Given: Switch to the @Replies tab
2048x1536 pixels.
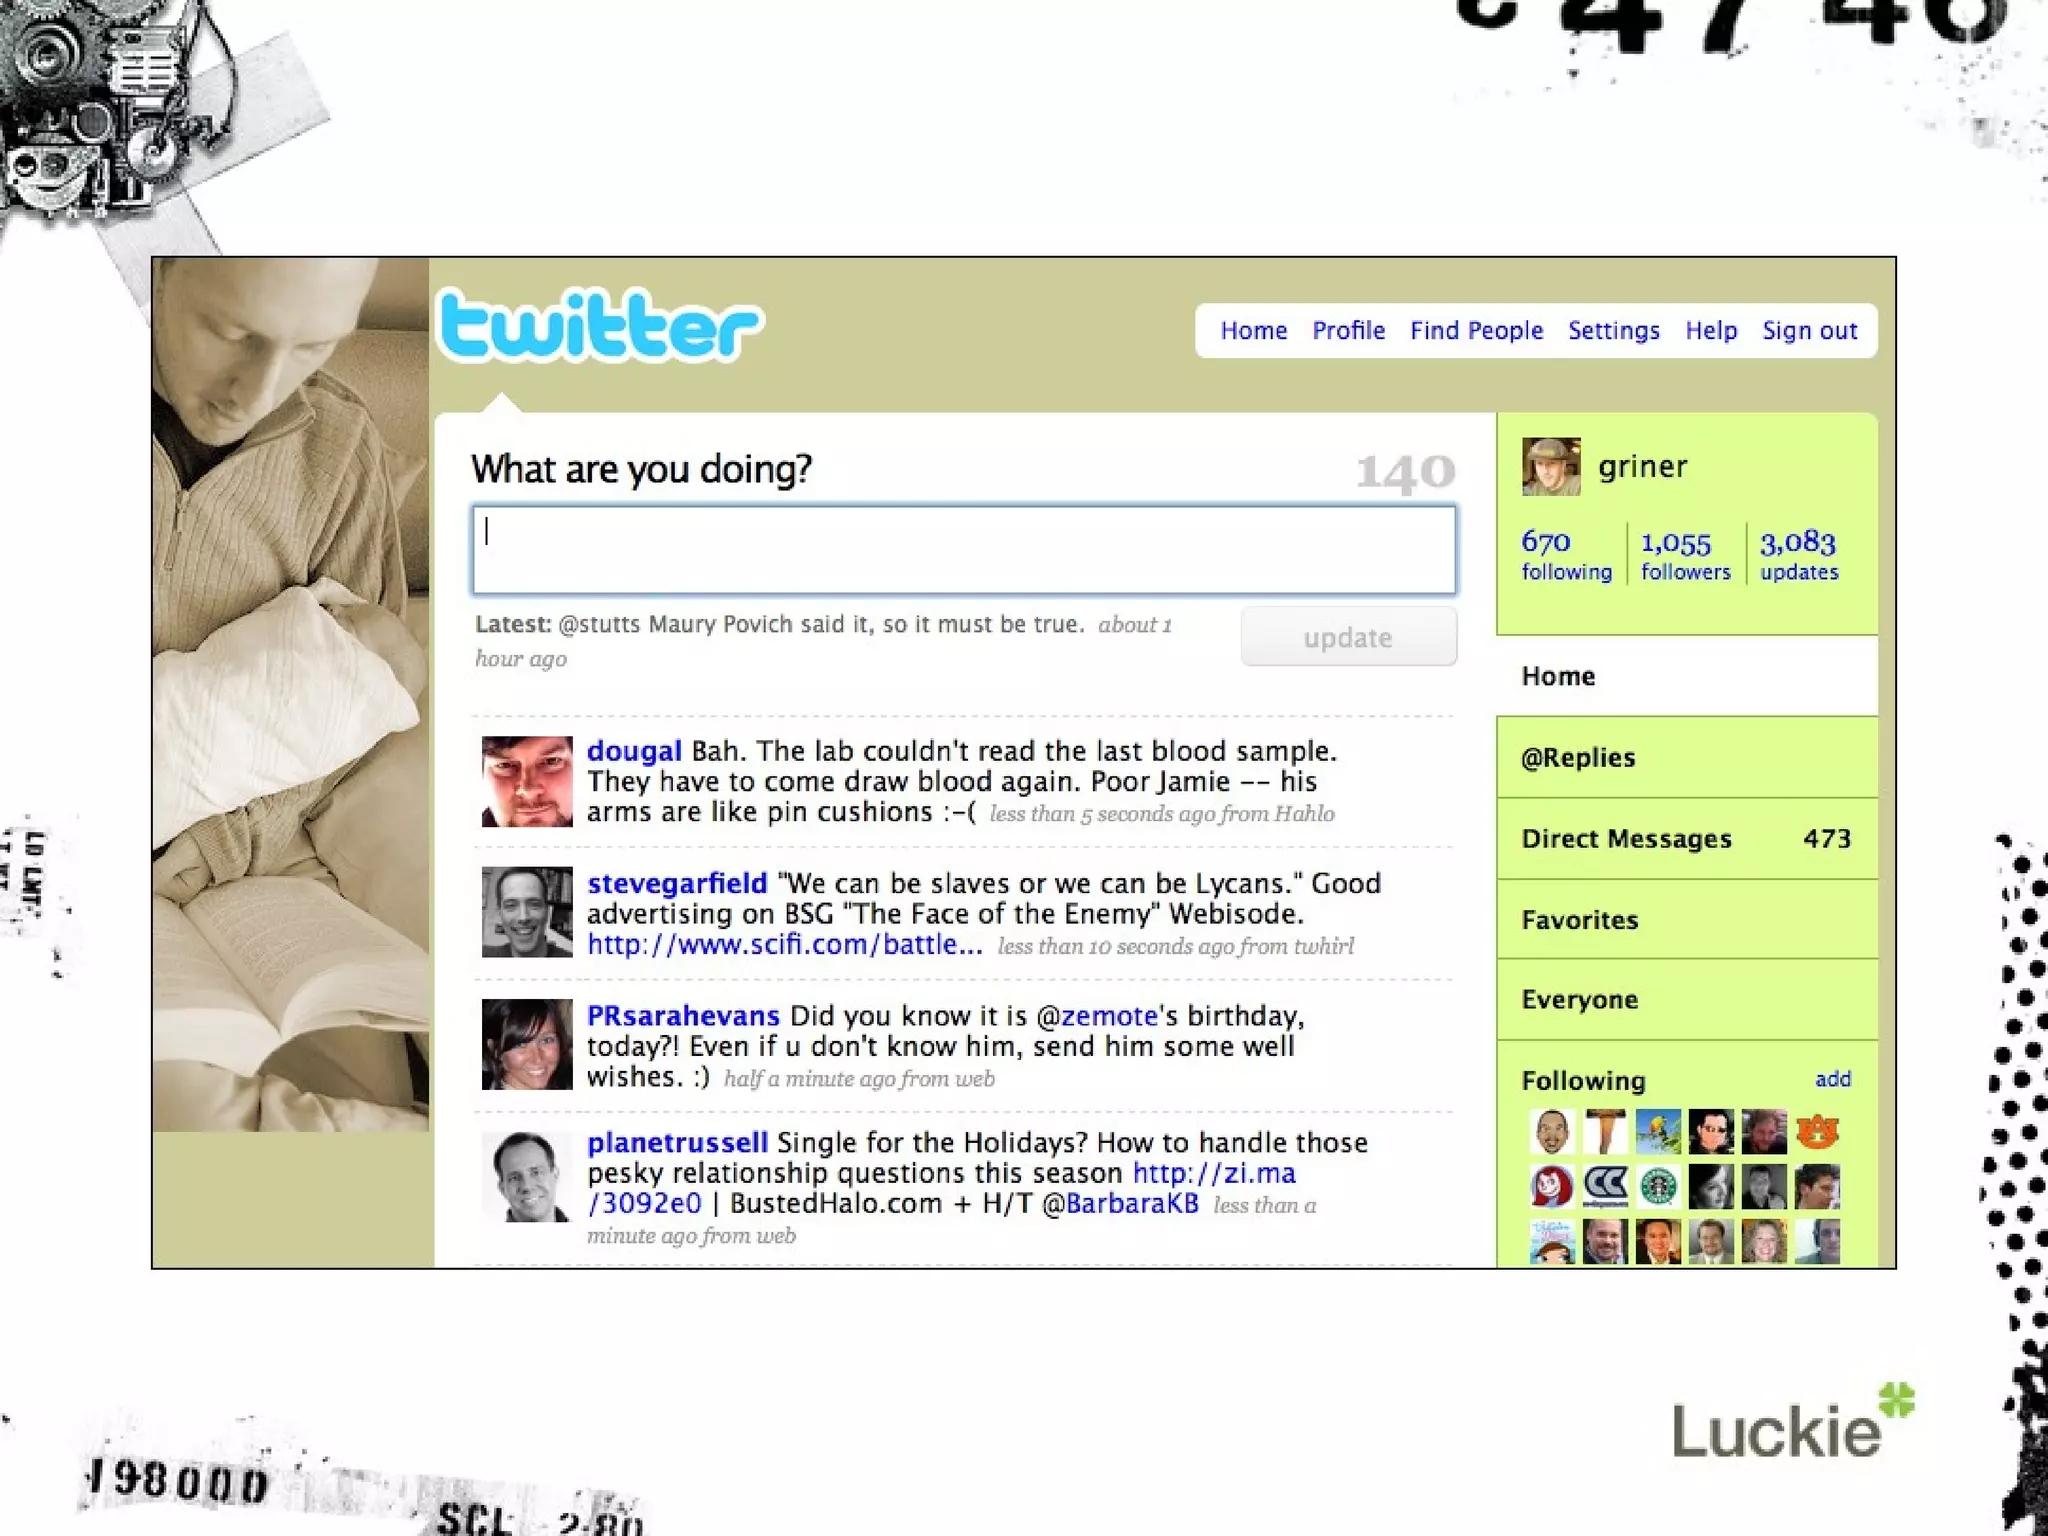Looking at the screenshot, I should pos(1687,757).
